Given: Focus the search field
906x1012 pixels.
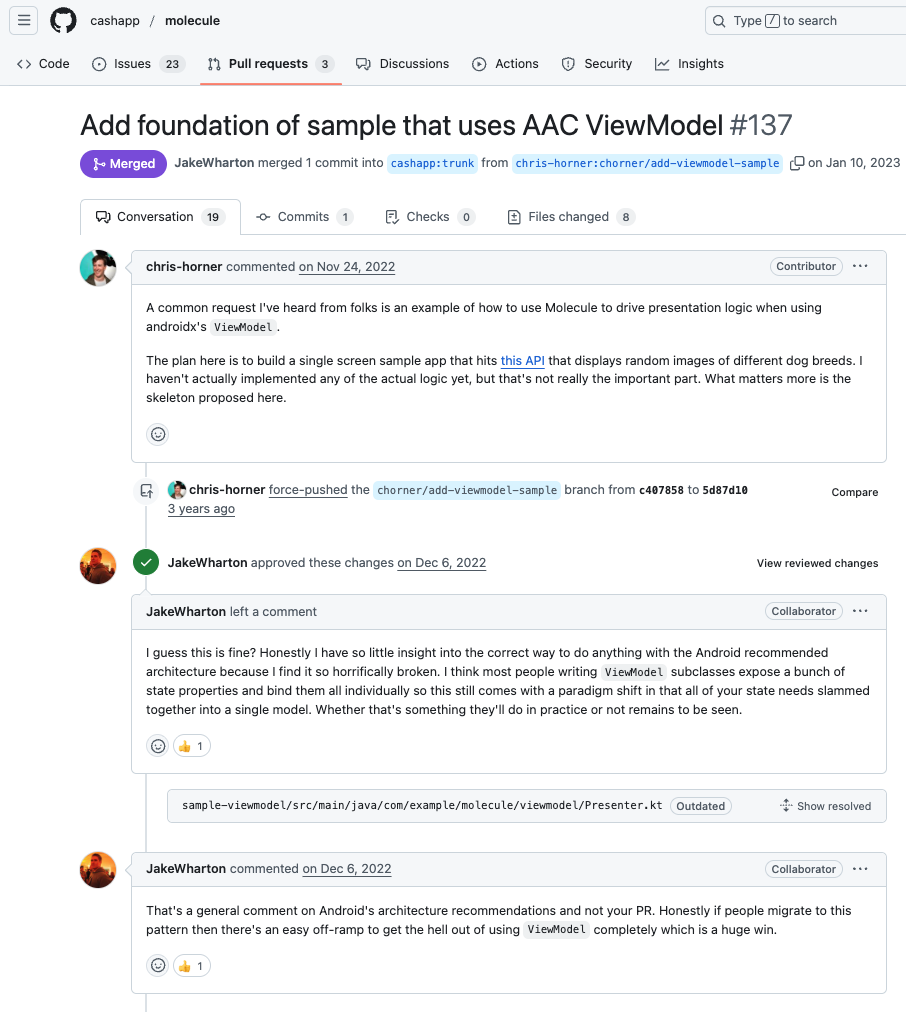Looking at the screenshot, I should (x=807, y=21).
